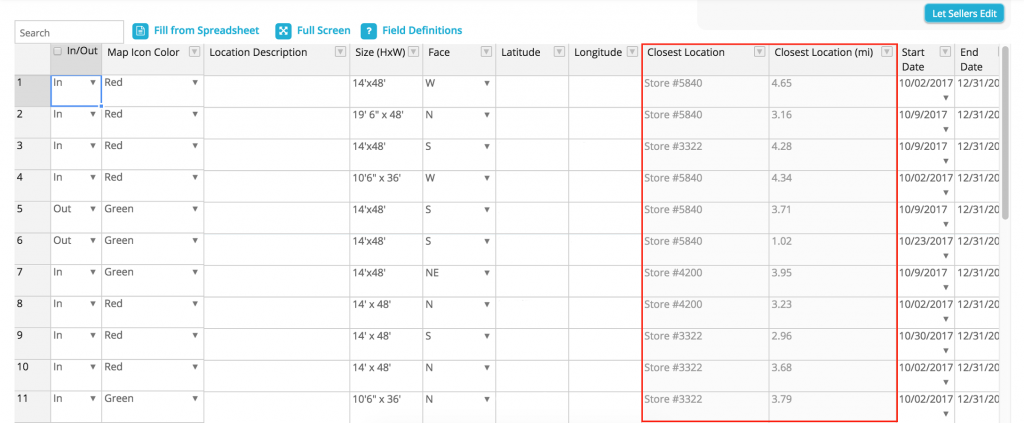Toggle the In/Out header checkbox

58,52
